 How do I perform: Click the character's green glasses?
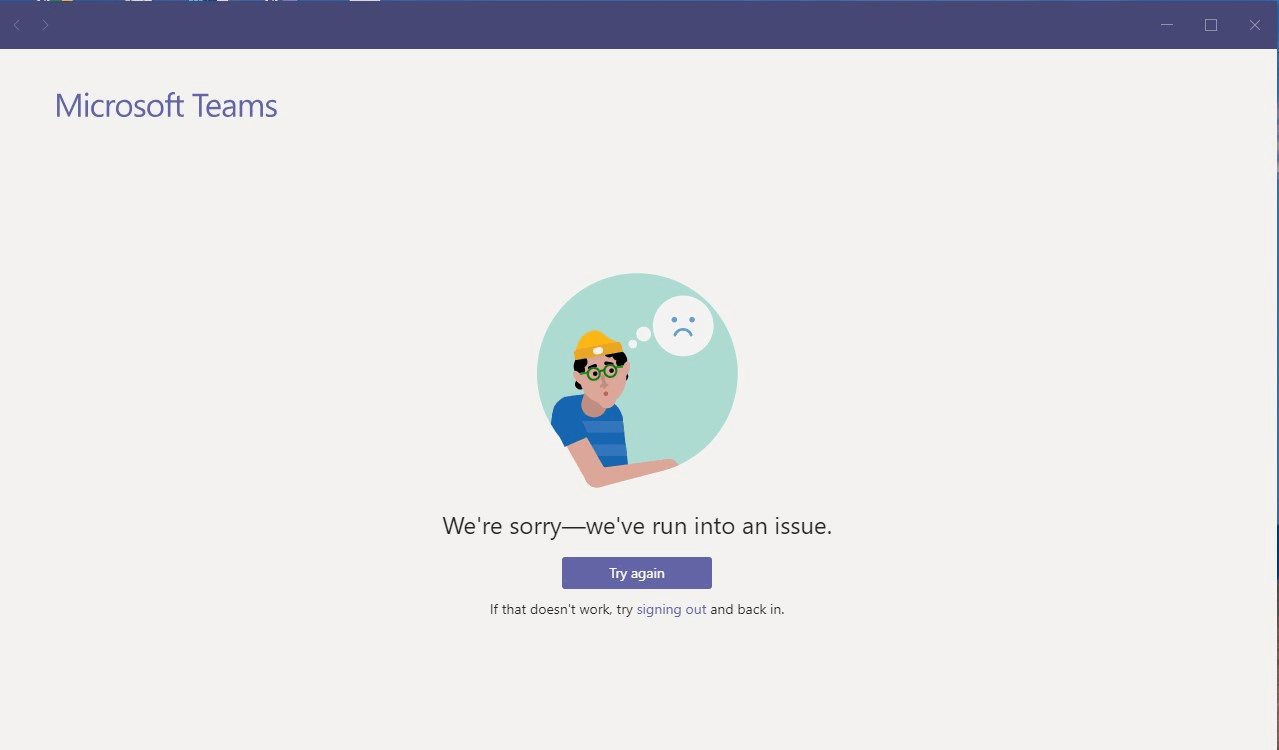601,372
